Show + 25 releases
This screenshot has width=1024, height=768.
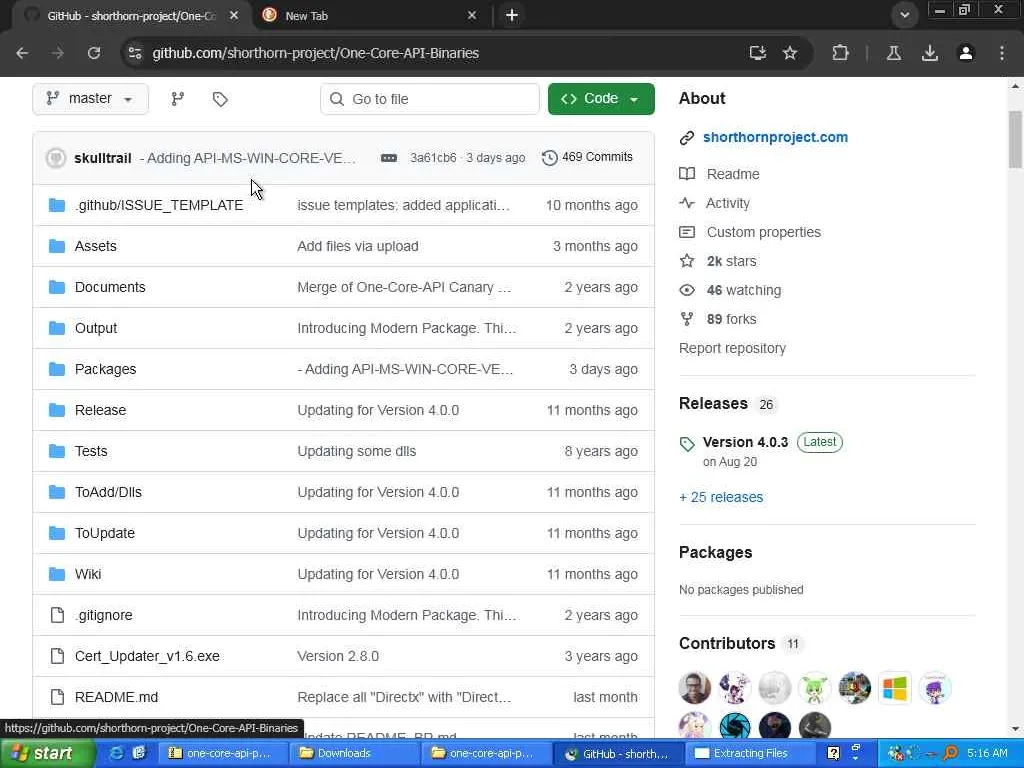coord(721,497)
